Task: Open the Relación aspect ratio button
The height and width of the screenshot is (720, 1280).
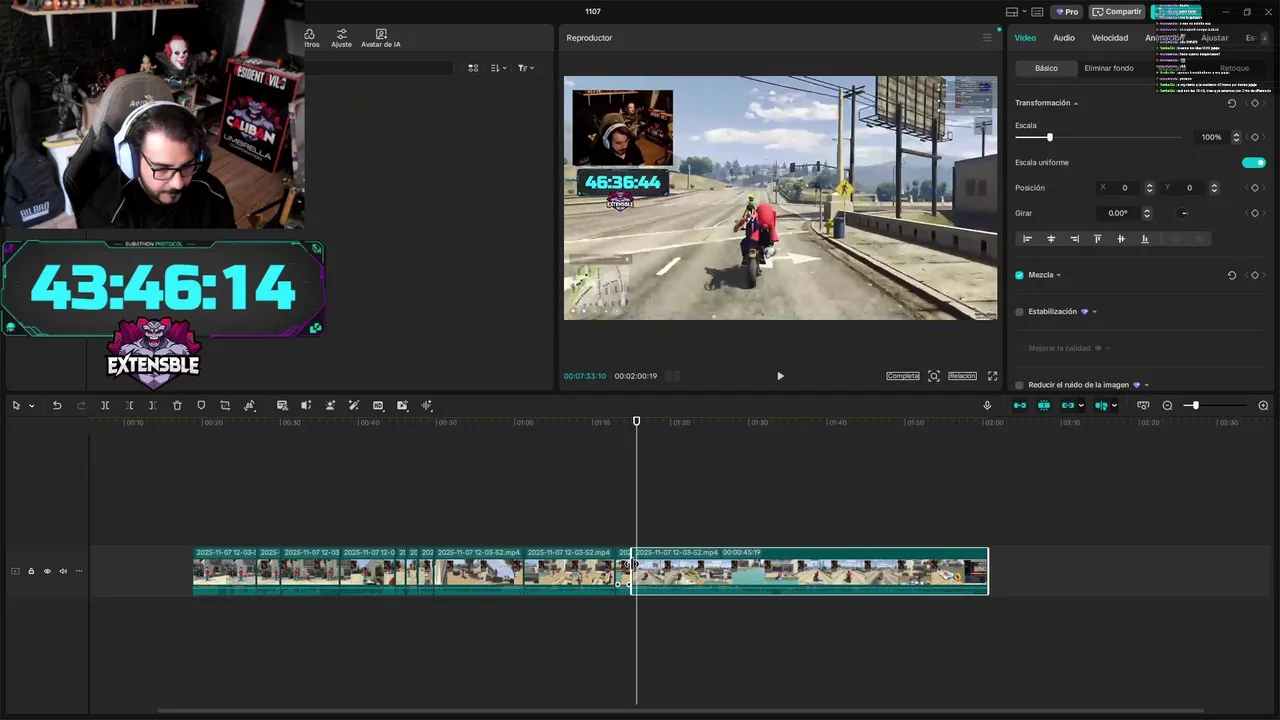Action: pos(962,376)
